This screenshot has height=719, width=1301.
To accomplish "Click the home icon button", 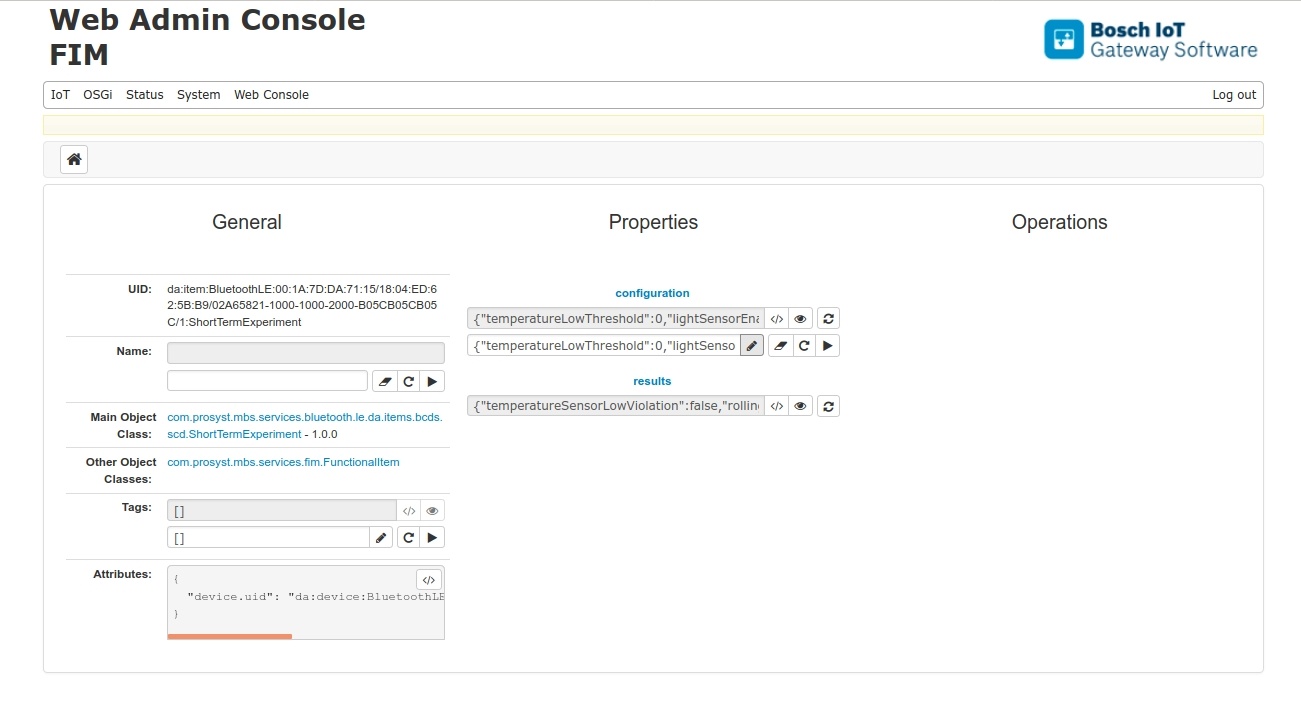I will [74, 160].
